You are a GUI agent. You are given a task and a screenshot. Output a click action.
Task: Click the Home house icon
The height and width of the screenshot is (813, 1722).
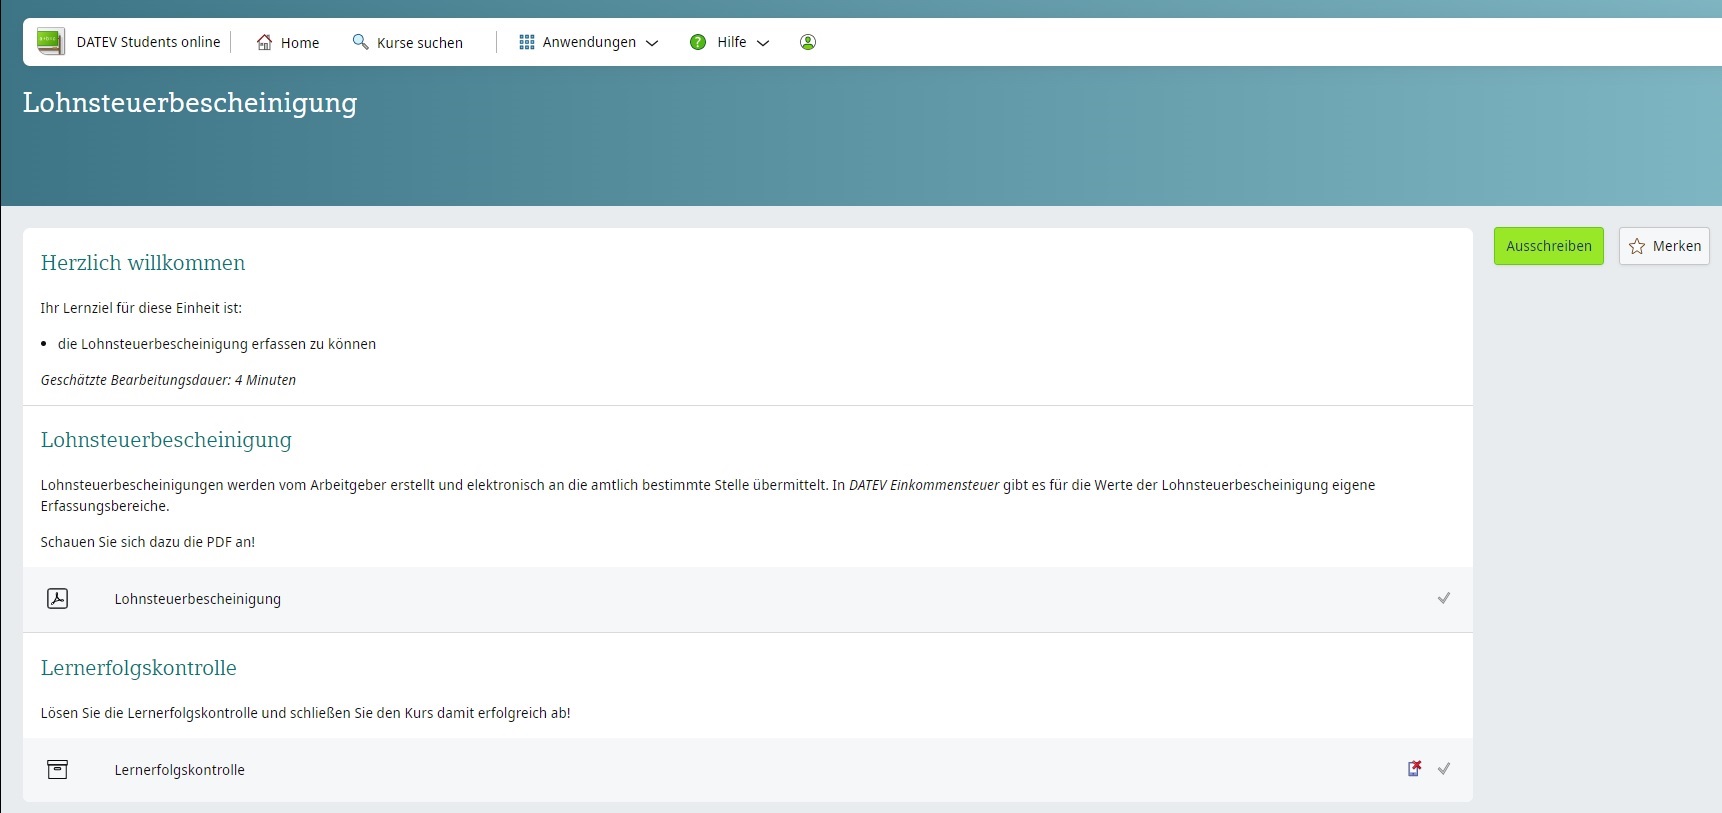264,42
